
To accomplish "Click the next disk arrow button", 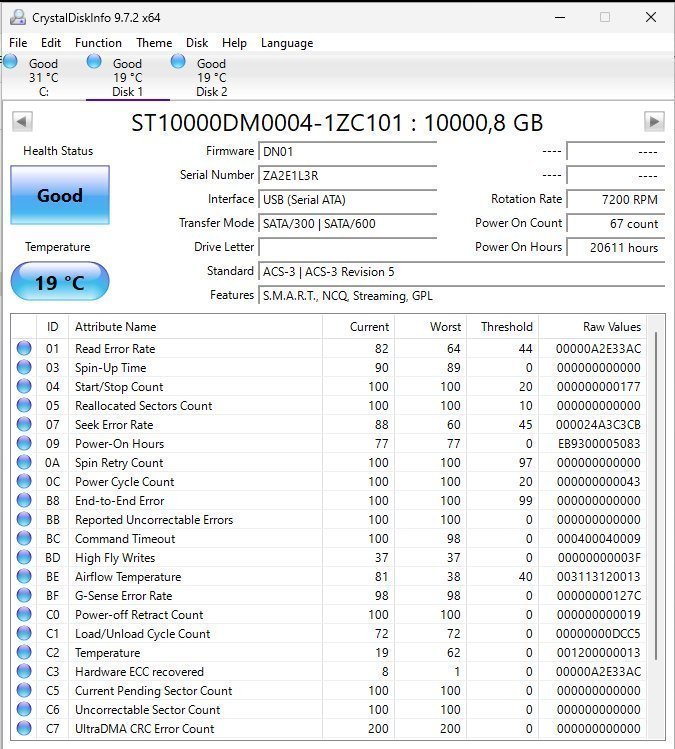I will click(654, 122).
